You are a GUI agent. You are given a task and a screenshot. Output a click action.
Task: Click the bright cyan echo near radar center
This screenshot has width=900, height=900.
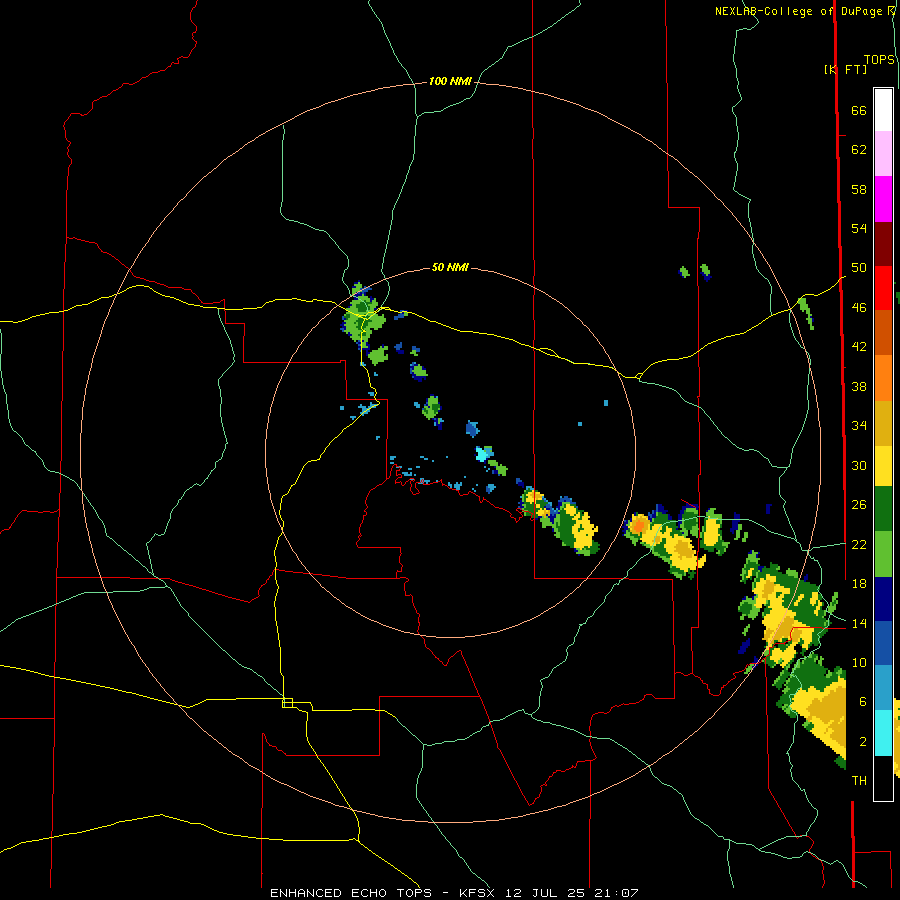tap(483, 454)
